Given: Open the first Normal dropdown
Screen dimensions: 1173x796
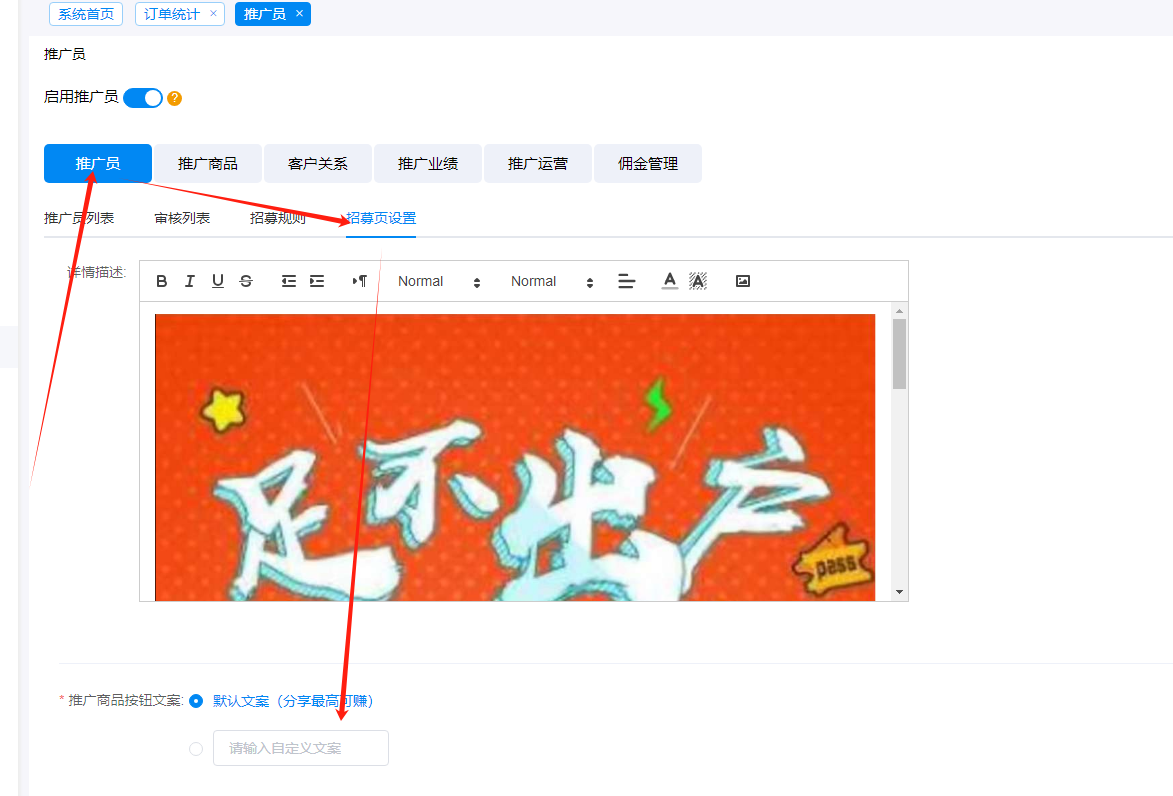Looking at the screenshot, I should [439, 281].
